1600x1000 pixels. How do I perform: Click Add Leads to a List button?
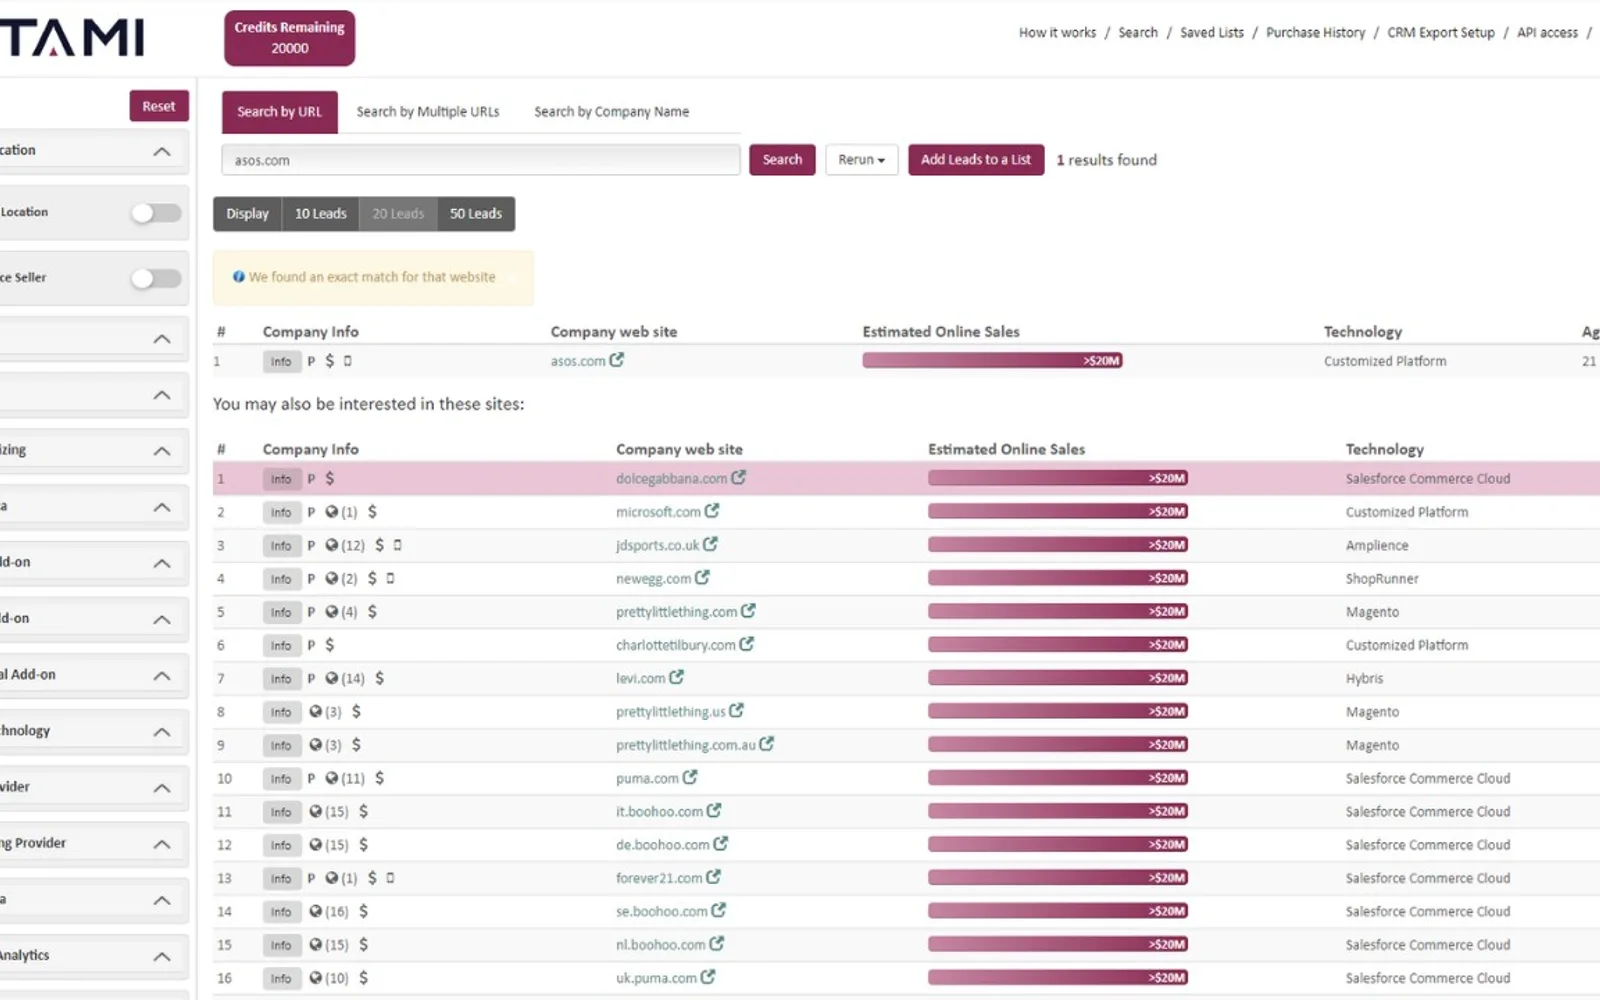point(976,160)
